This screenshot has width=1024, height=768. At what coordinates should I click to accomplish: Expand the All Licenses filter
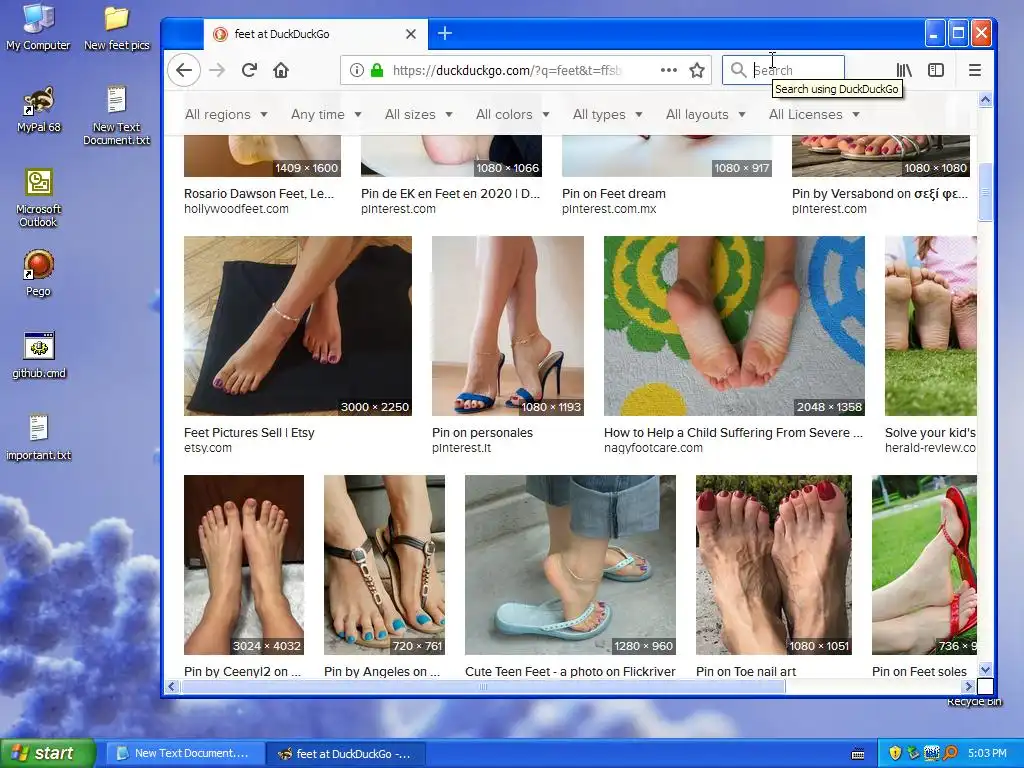pyautogui.click(x=814, y=114)
